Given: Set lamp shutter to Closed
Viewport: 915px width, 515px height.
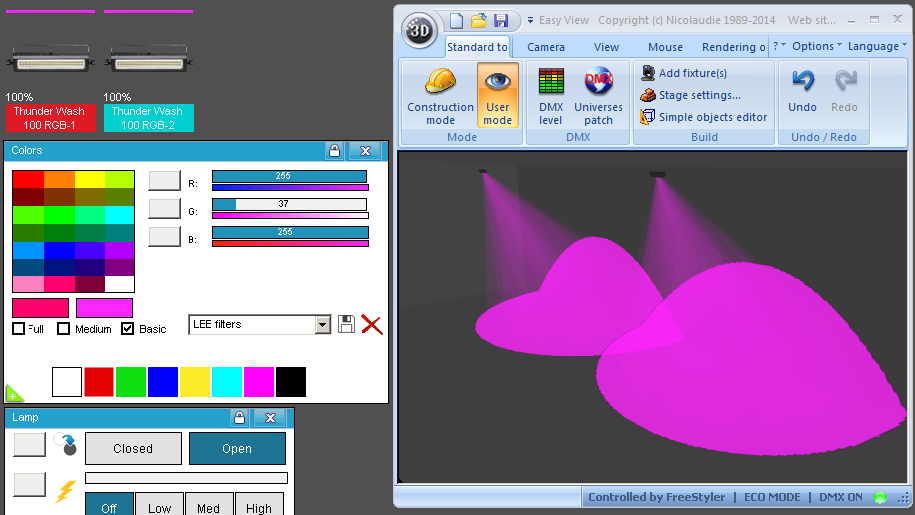Looking at the screenshot, I should point(133,449).
